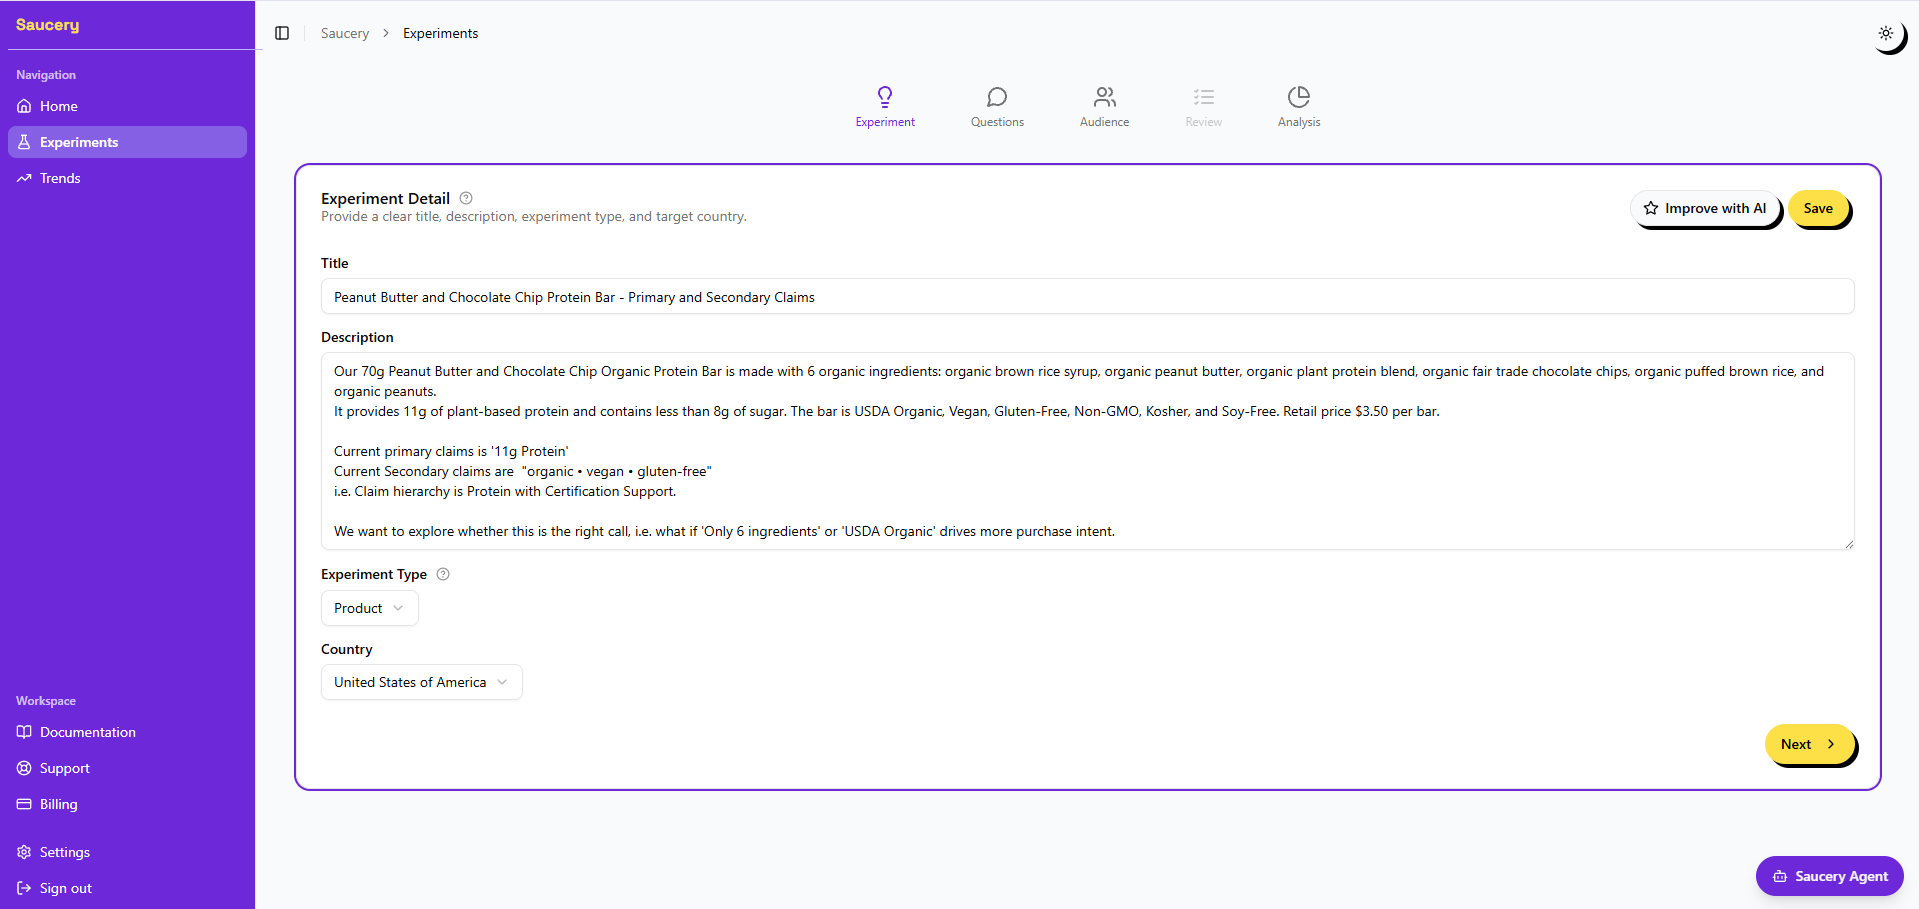
Task: Open the Country selection dropdown
Action: point(421,682)
